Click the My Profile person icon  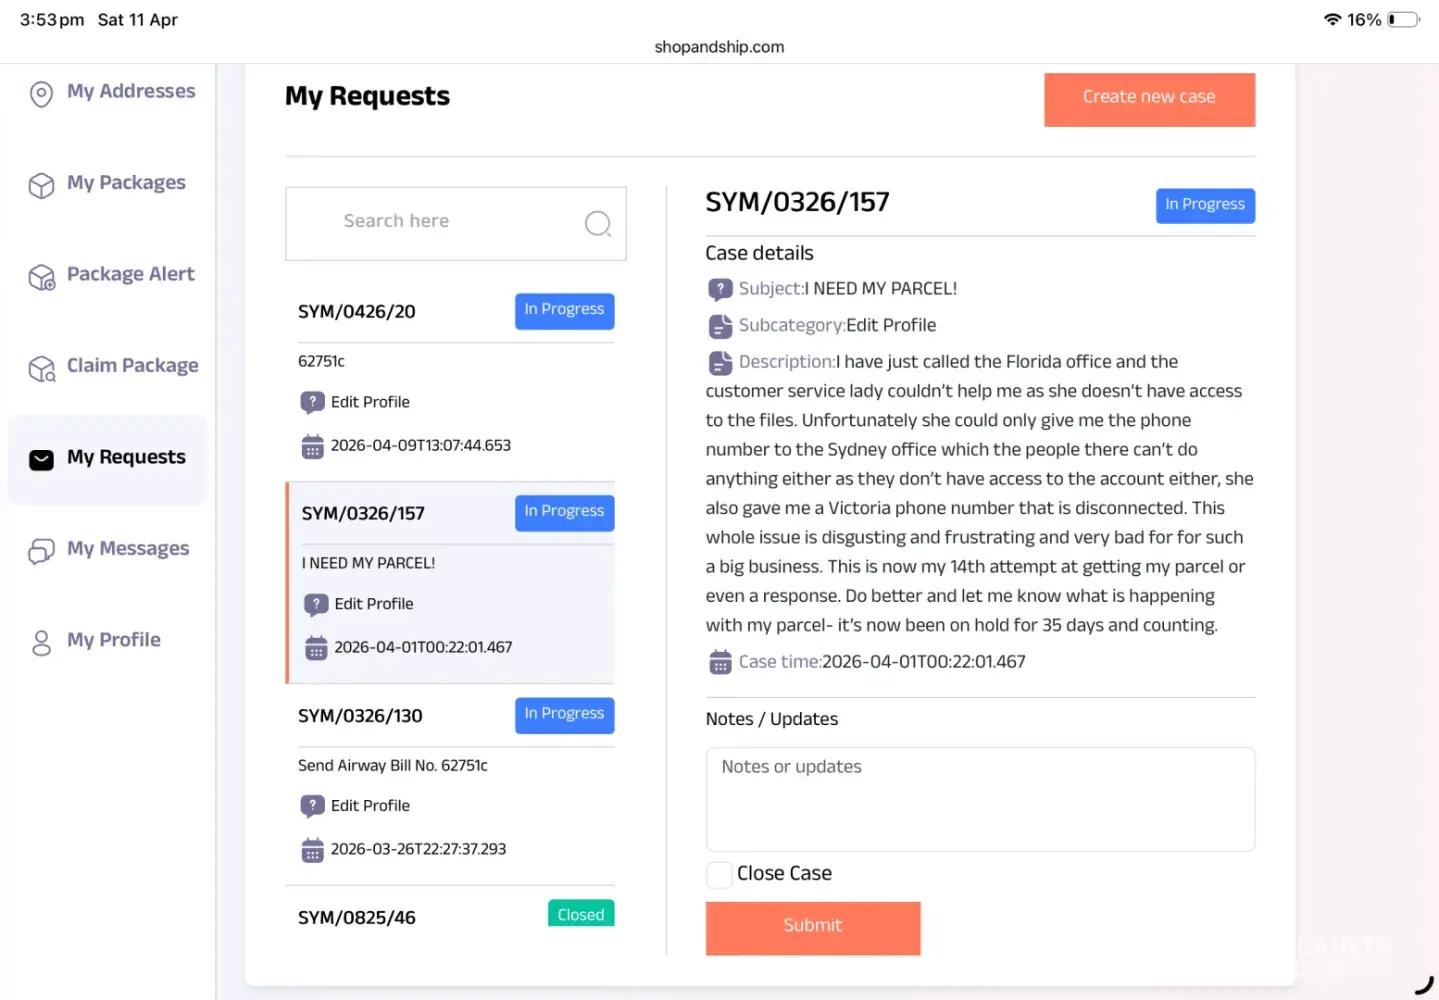pyautogui.click(x=41, y=642)
